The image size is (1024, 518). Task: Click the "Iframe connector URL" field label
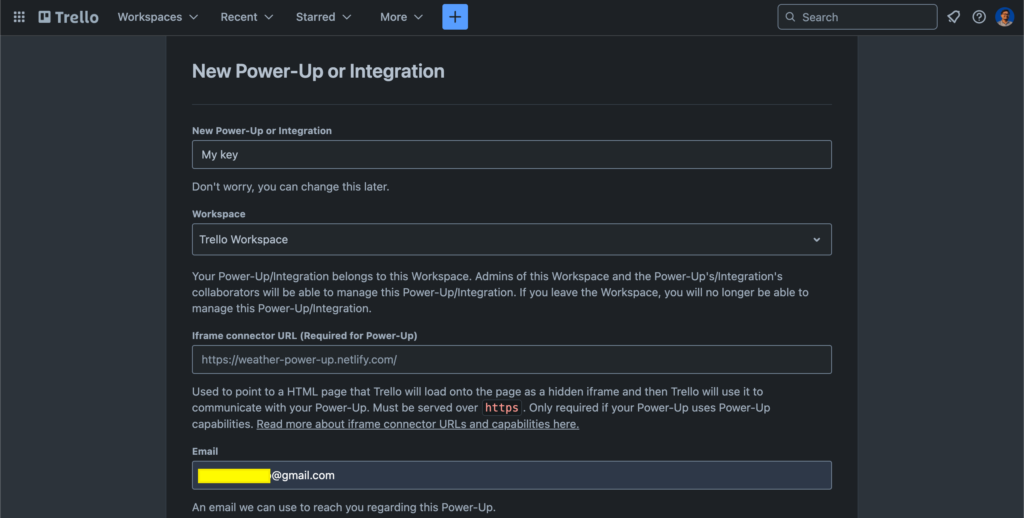point(304,335)
